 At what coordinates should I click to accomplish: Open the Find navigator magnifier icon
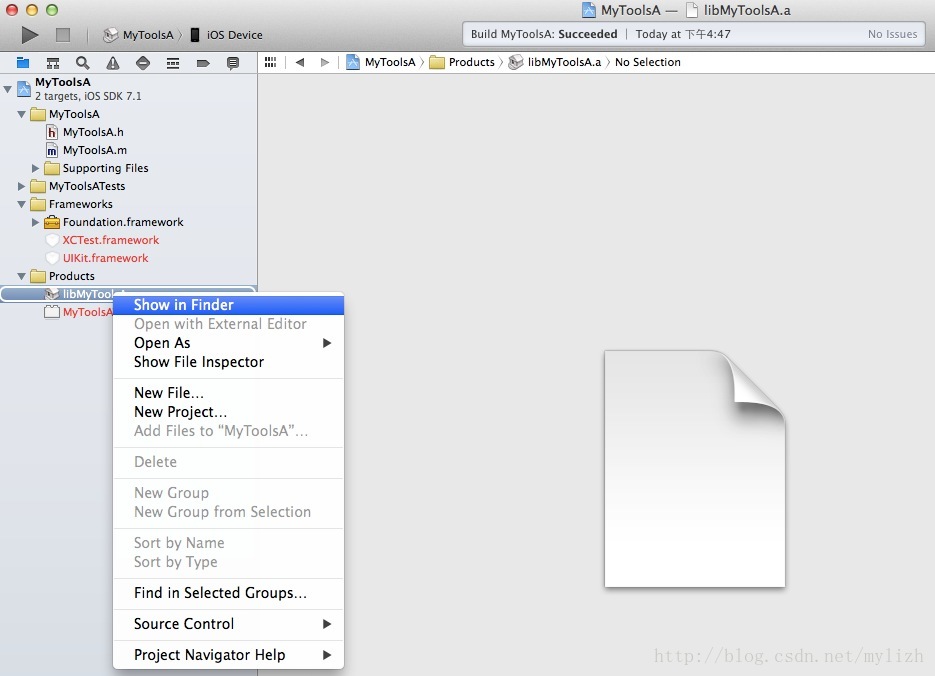pos(83,63)
